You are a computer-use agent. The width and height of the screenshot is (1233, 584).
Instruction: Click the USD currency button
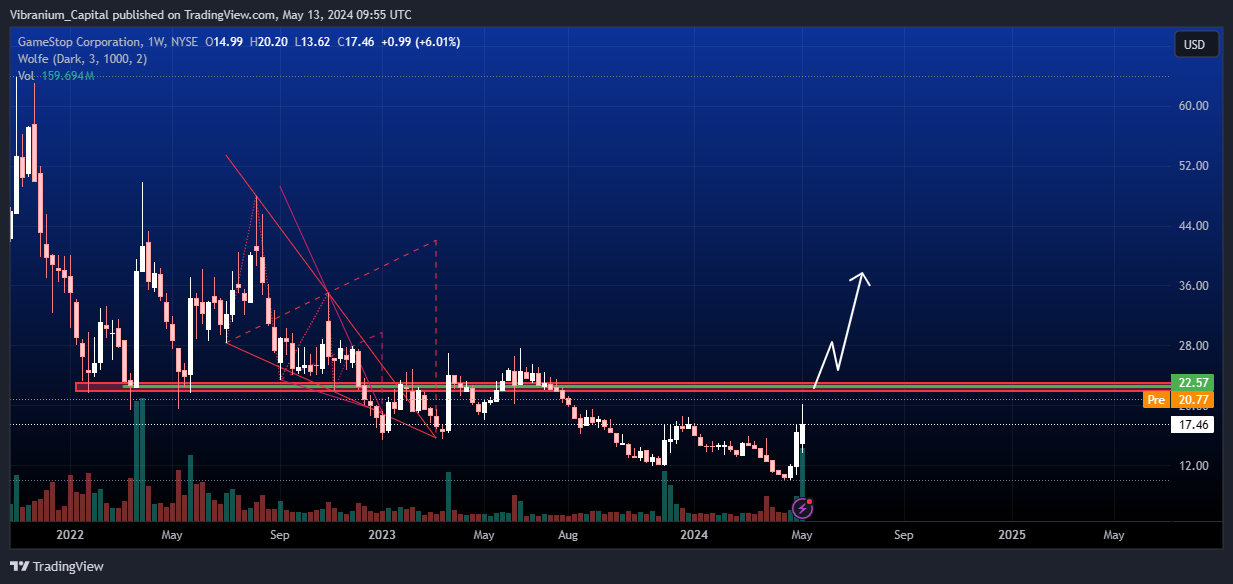(1194, 45)
